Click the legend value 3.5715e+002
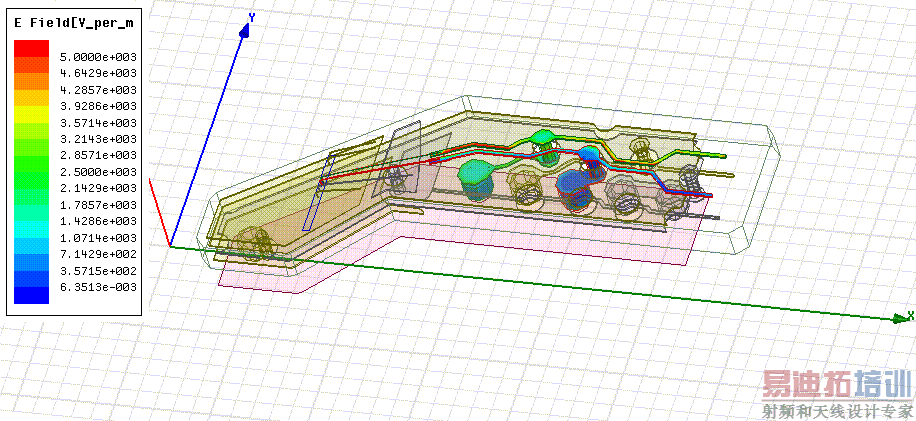The height and width of the screenshot is (421, 916). click(98, 271)
